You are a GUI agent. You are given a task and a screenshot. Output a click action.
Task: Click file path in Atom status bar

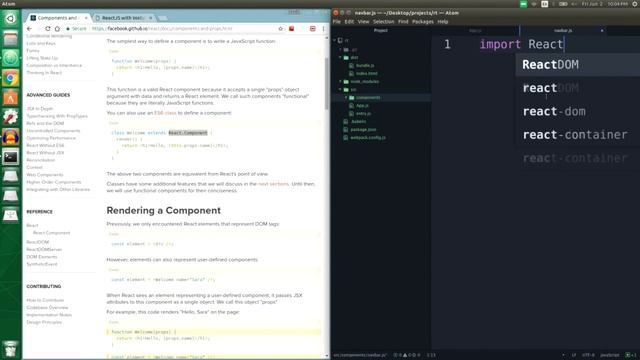360,355
